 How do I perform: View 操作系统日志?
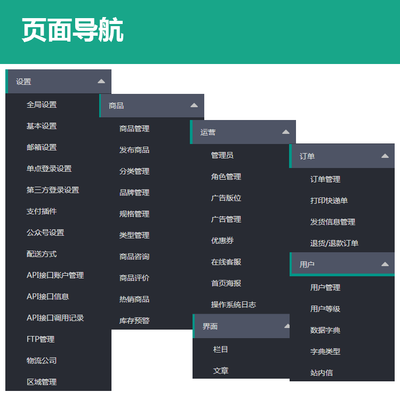[233, 305]
